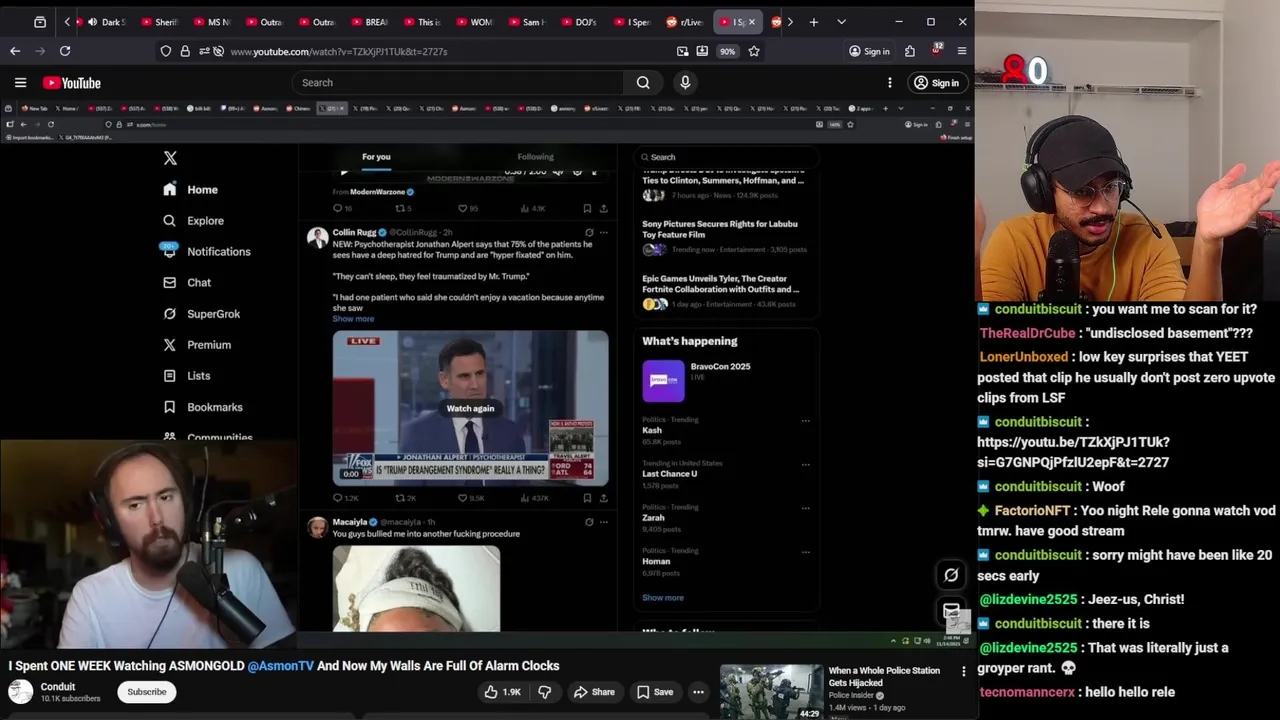The height and width of the screenshot is (720, 1280).
Task: Go back using the browser back arrow
Action: pos(15,51)
